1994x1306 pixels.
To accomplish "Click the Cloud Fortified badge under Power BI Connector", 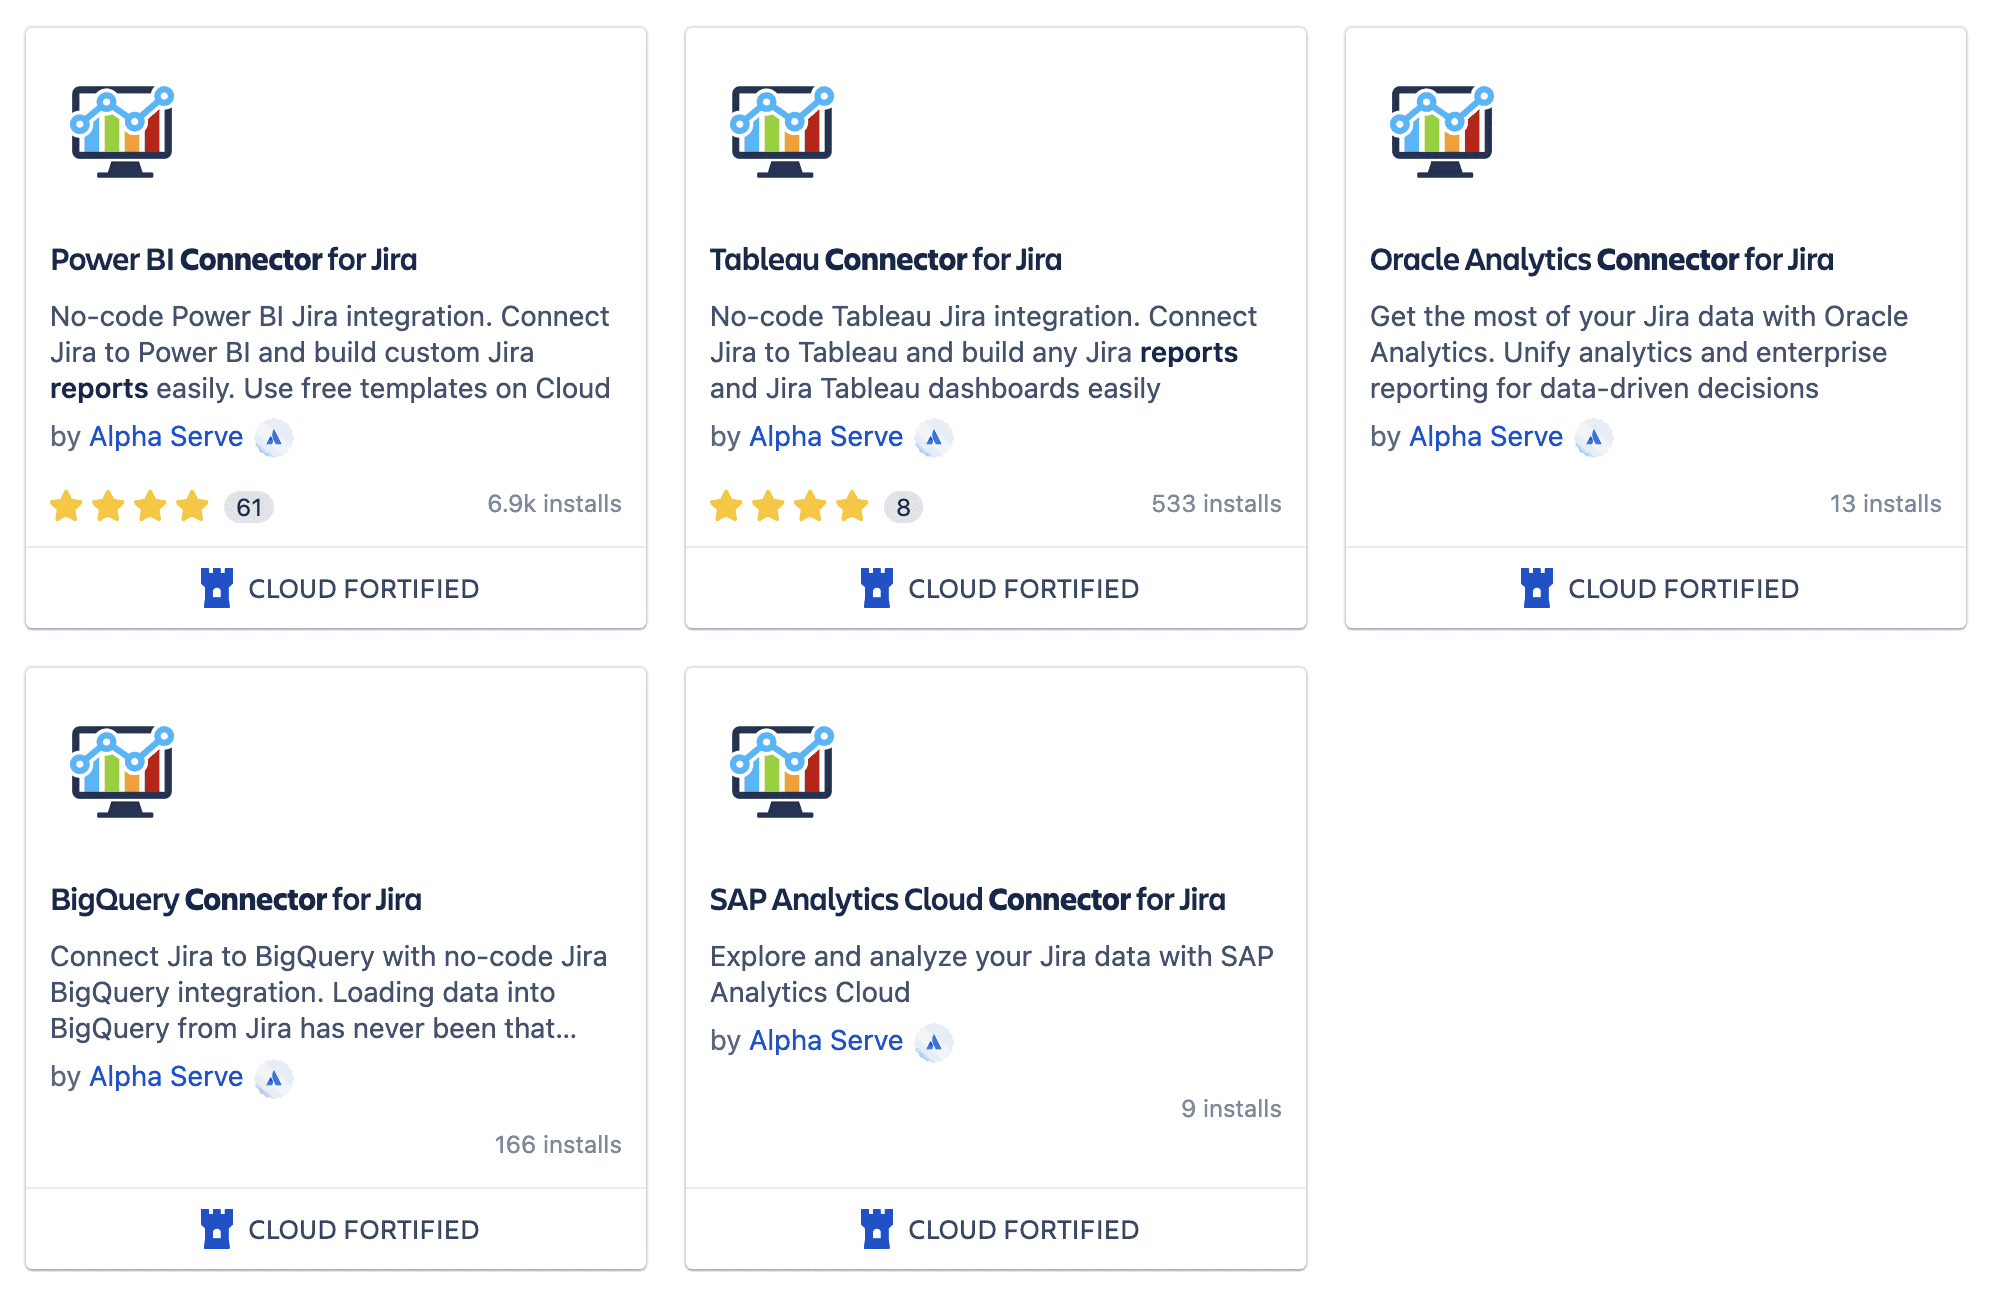I will point(340,588).
